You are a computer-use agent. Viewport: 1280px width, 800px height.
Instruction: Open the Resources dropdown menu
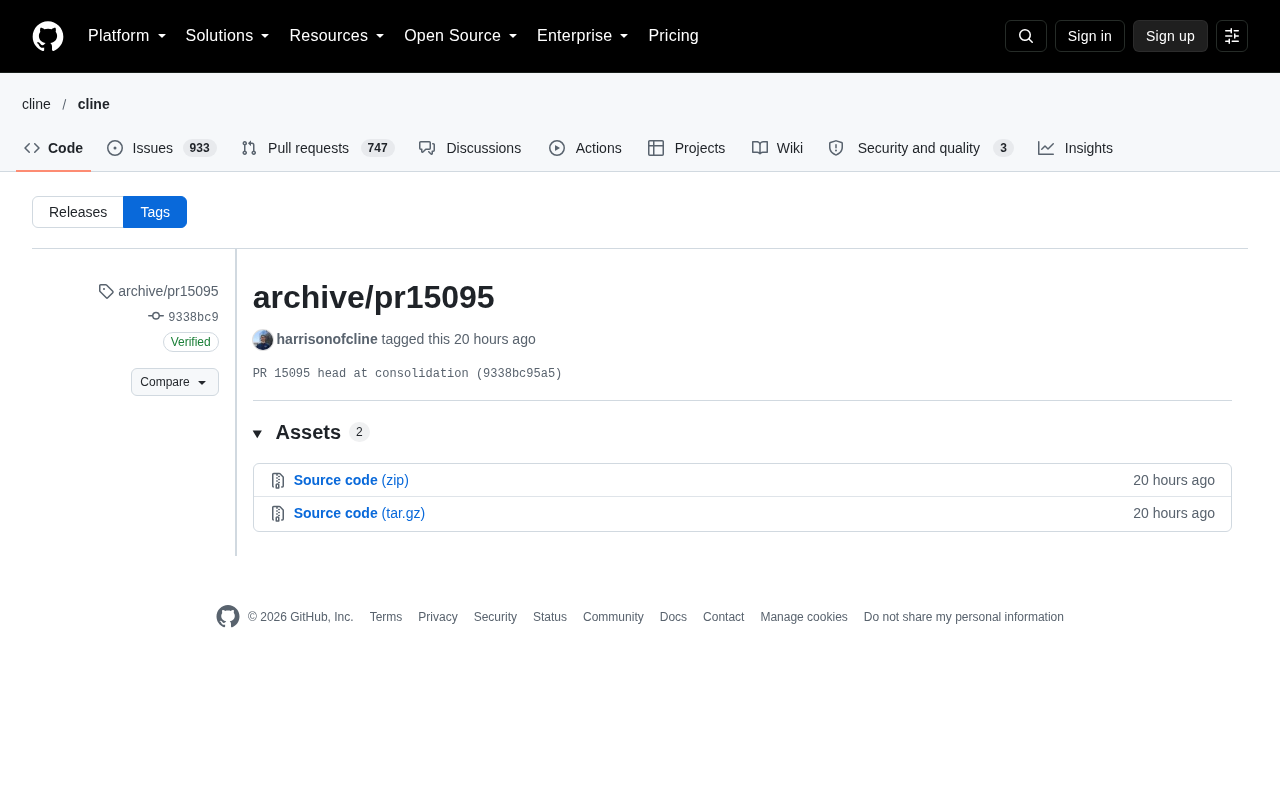(337, 36)
